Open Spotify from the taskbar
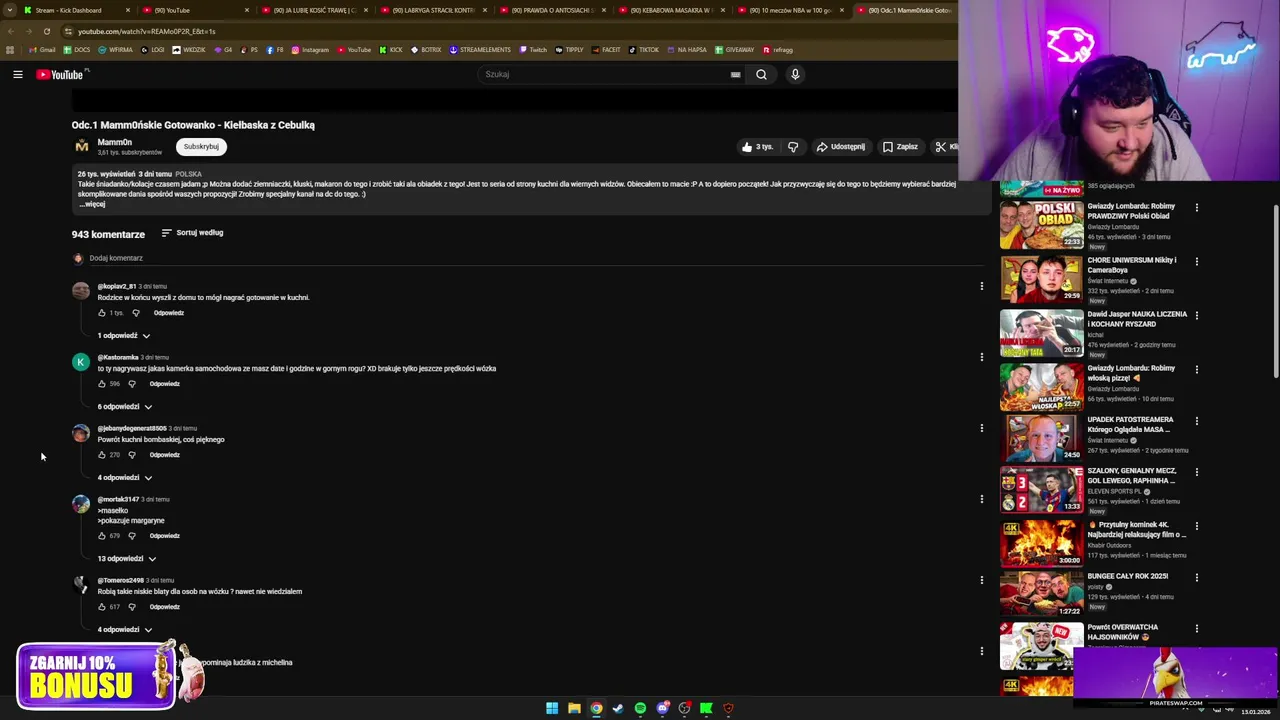1280x720 pixels. click(x=640, y=708)
